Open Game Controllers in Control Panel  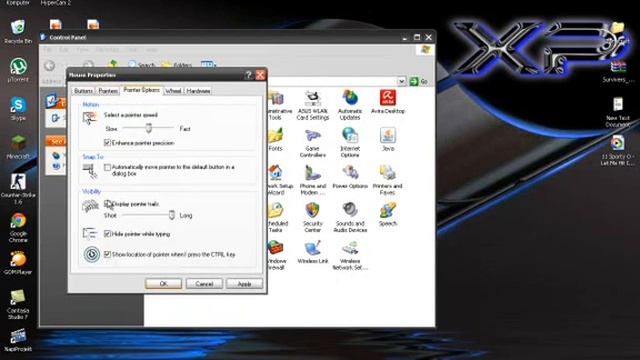coord(313,142)
